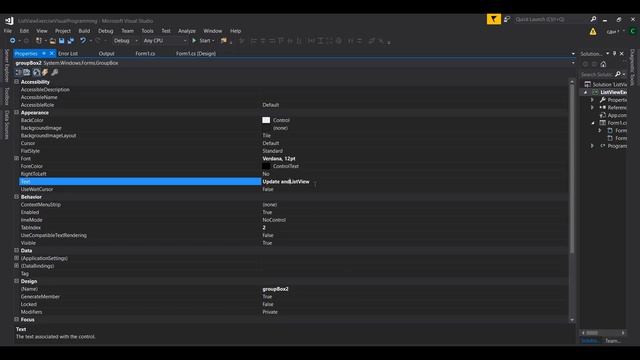Image resolution: width=640 pixels, height=360 pixels.
Task: Click the Categorized view icon in Properties
Action: tap(18, 72)
